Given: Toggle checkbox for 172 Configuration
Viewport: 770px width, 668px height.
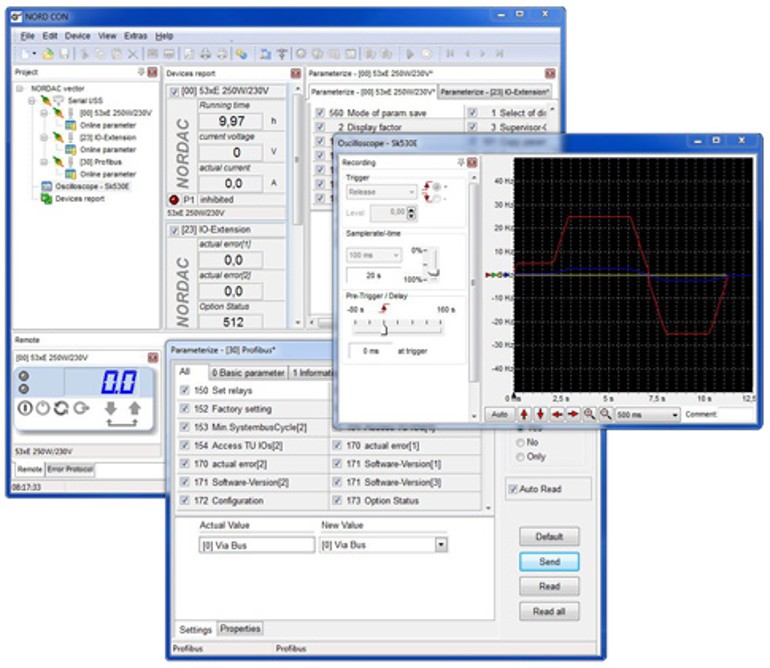Looking at the screenshot, I should pos(185,501).
